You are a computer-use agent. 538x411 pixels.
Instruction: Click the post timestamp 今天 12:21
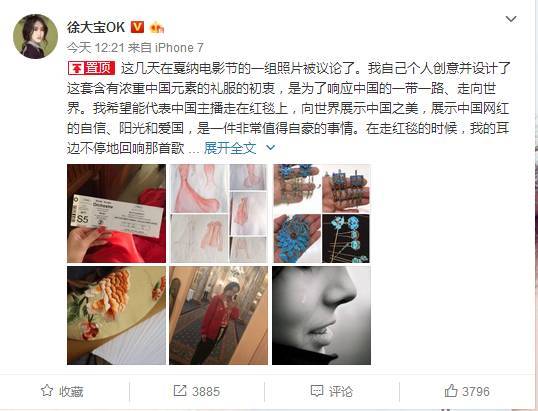point(95,48)
